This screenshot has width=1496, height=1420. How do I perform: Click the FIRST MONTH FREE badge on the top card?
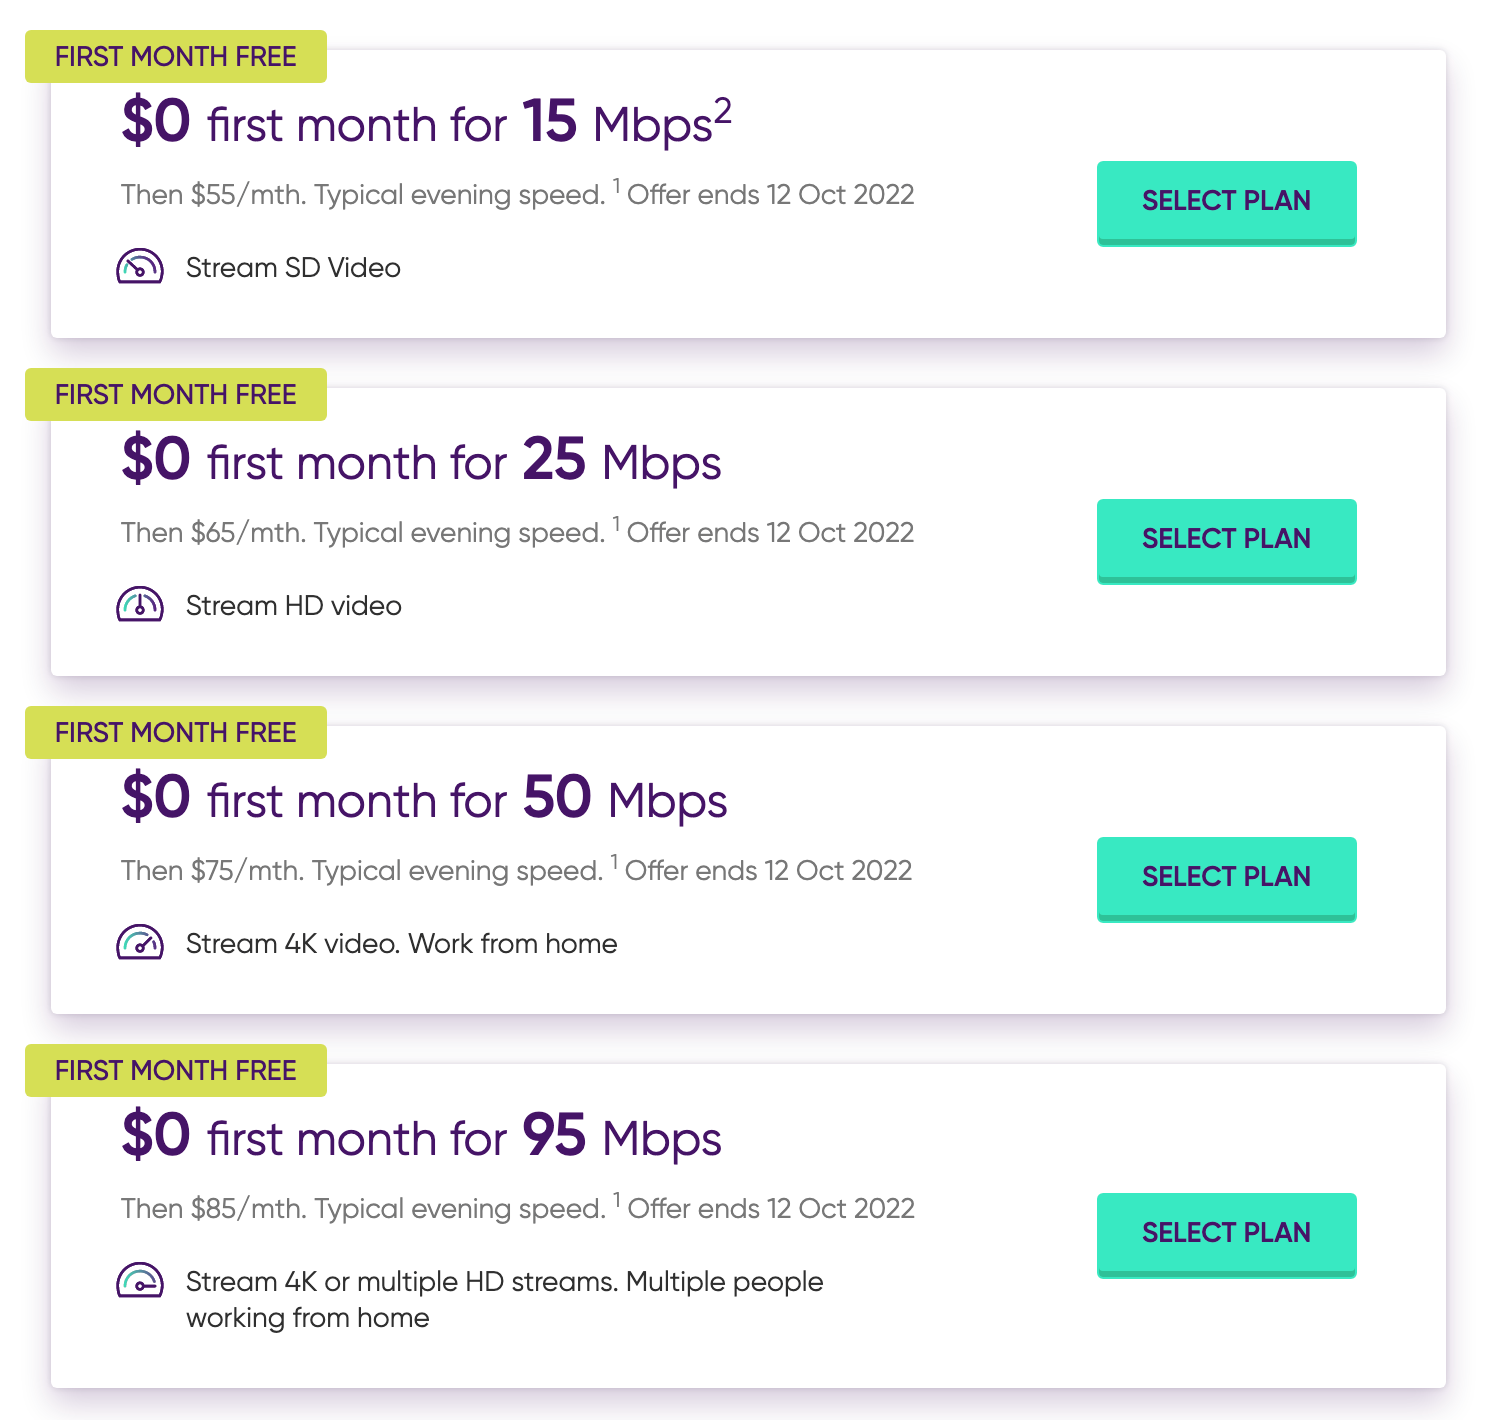(176, 57)
